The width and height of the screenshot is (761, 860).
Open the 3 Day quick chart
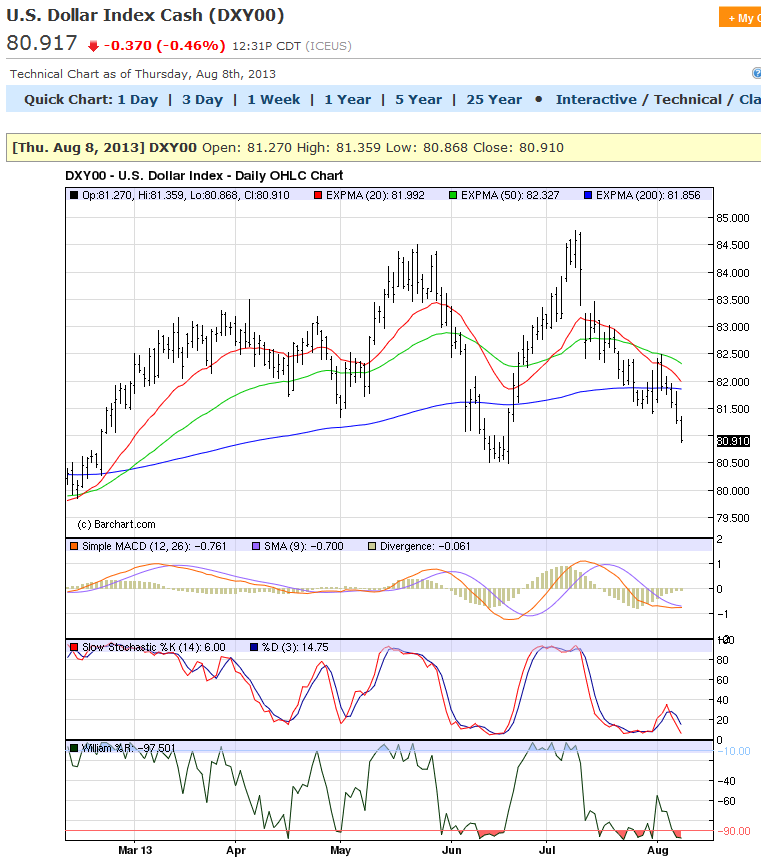[202, 100]
